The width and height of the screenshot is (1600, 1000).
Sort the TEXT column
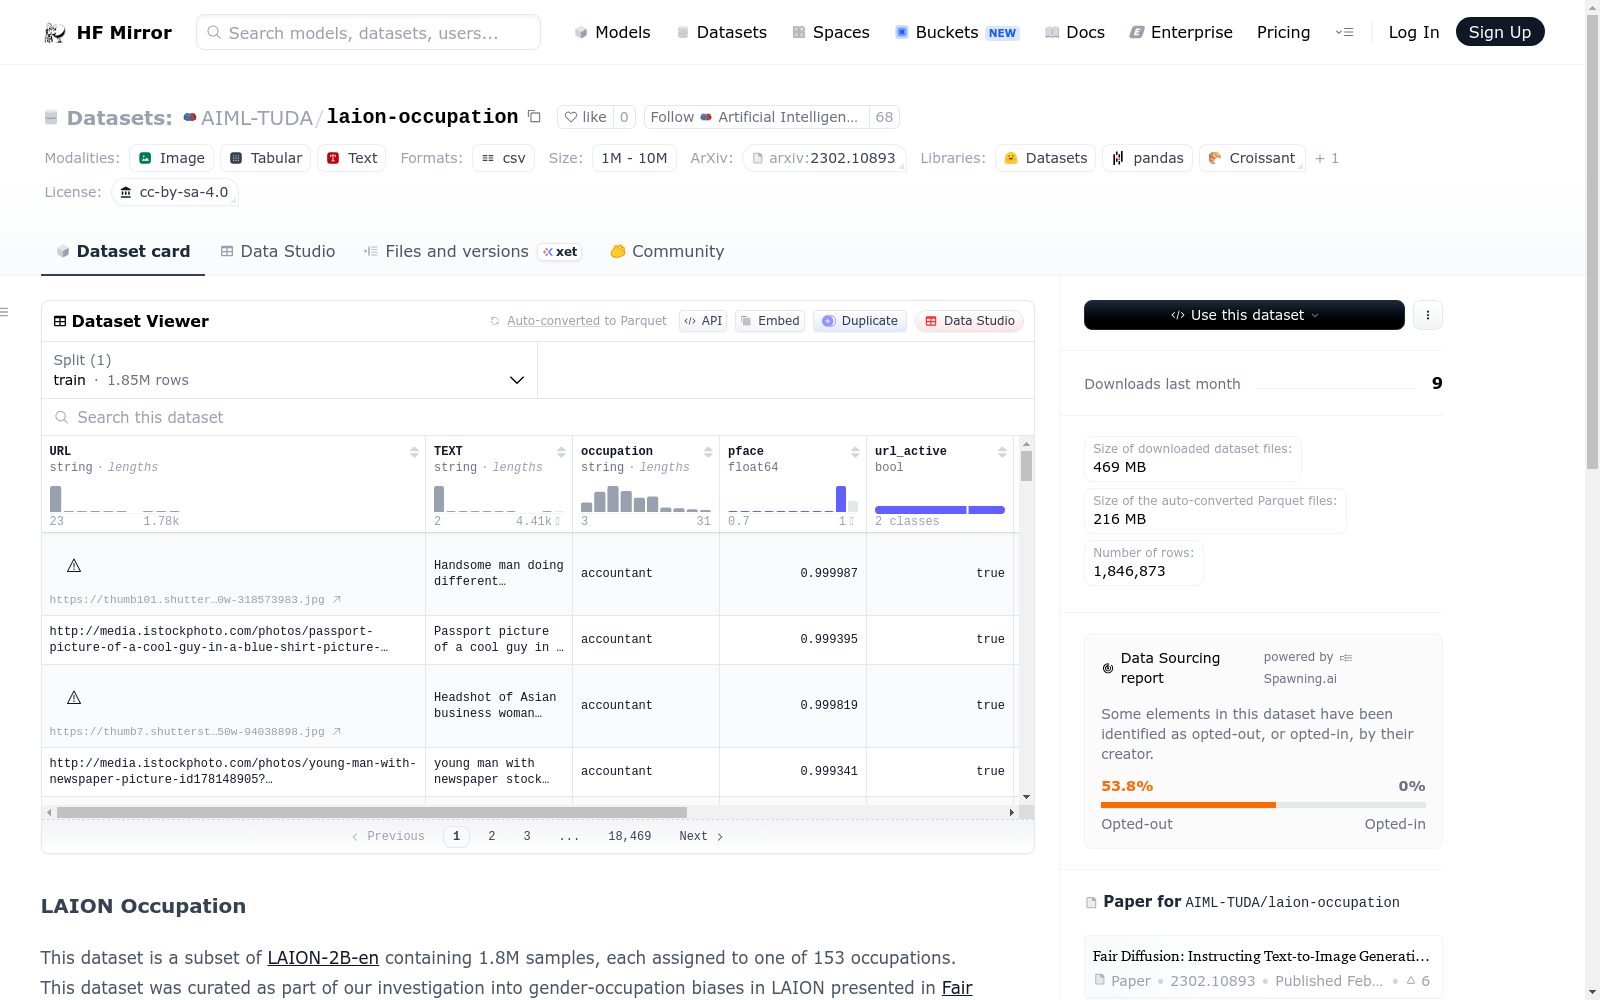point(561,452)
